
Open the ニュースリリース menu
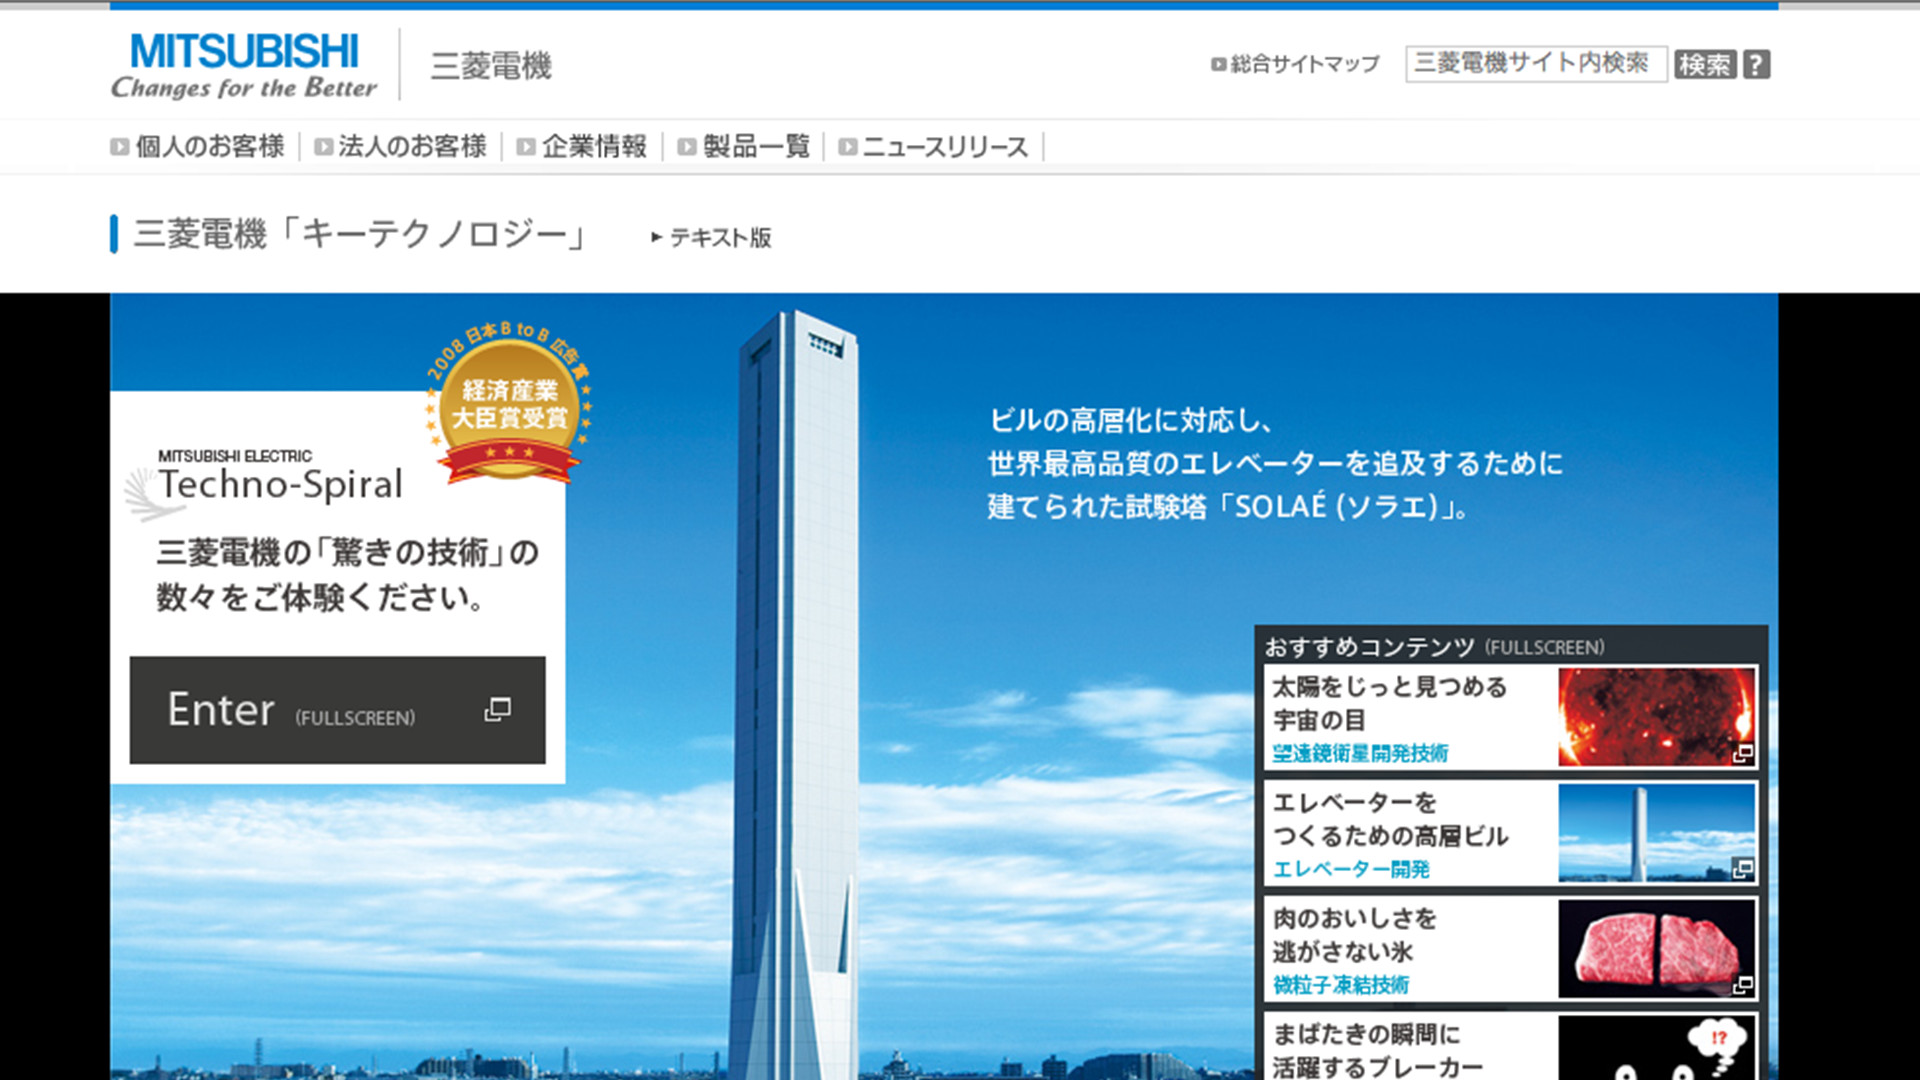click(945, 147)
